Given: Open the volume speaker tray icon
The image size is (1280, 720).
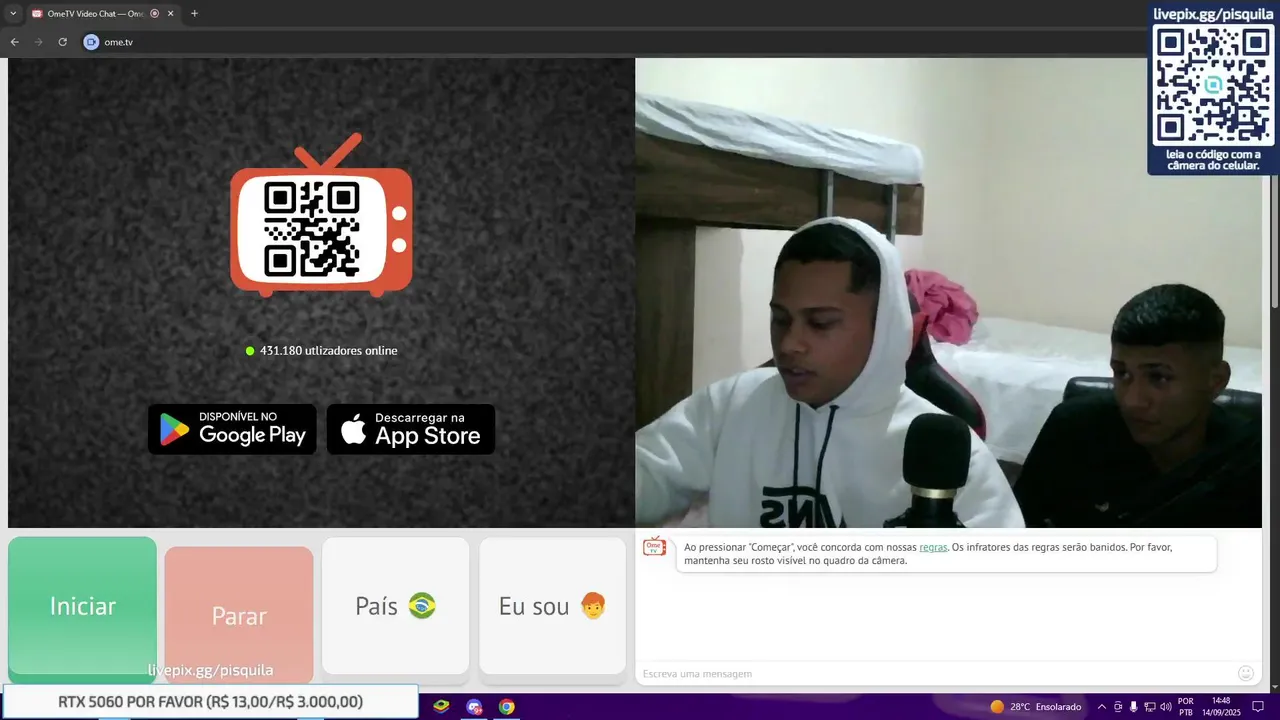Looking at the screenshot, I should pyautogui.click(x=1165, y=707).
